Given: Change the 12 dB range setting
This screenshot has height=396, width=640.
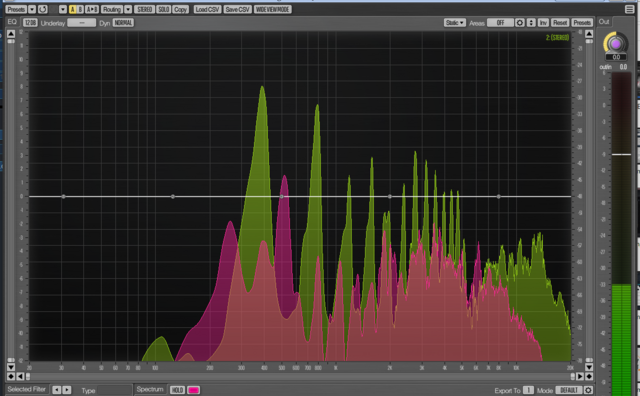Looking at the screenshot, I should coord(30,22).
